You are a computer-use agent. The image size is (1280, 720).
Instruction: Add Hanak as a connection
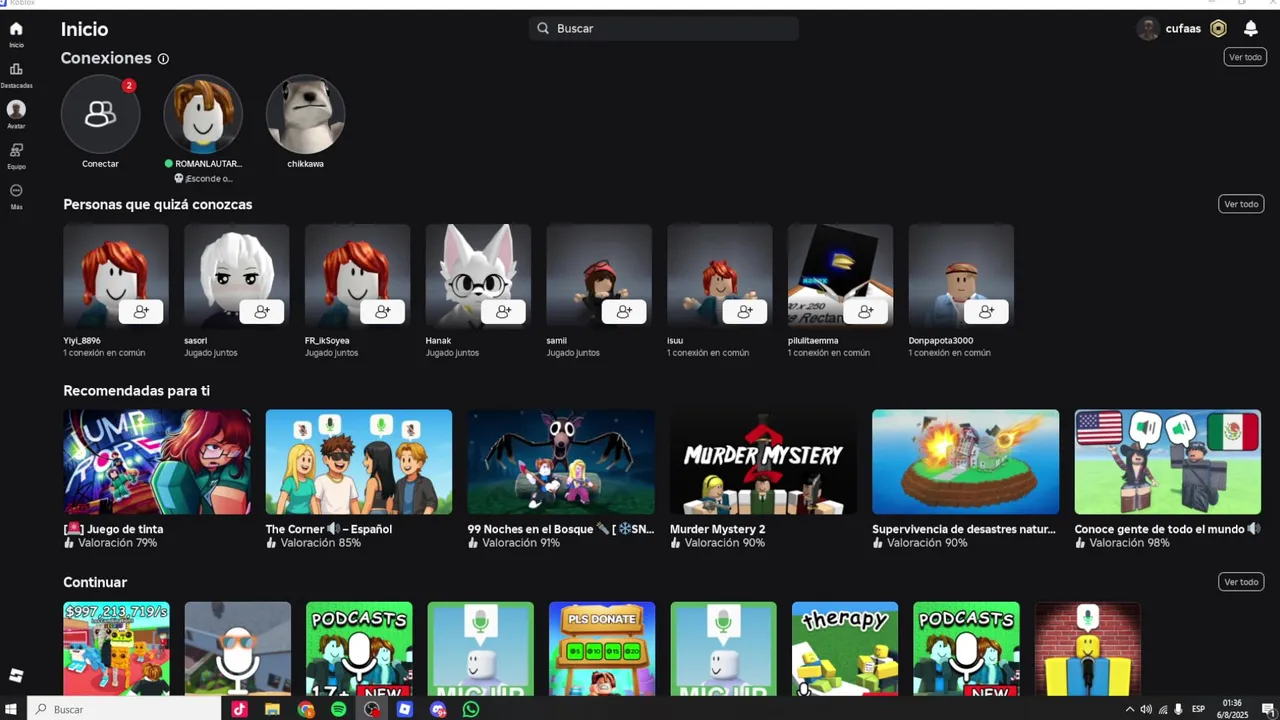(x=503, y=312)
